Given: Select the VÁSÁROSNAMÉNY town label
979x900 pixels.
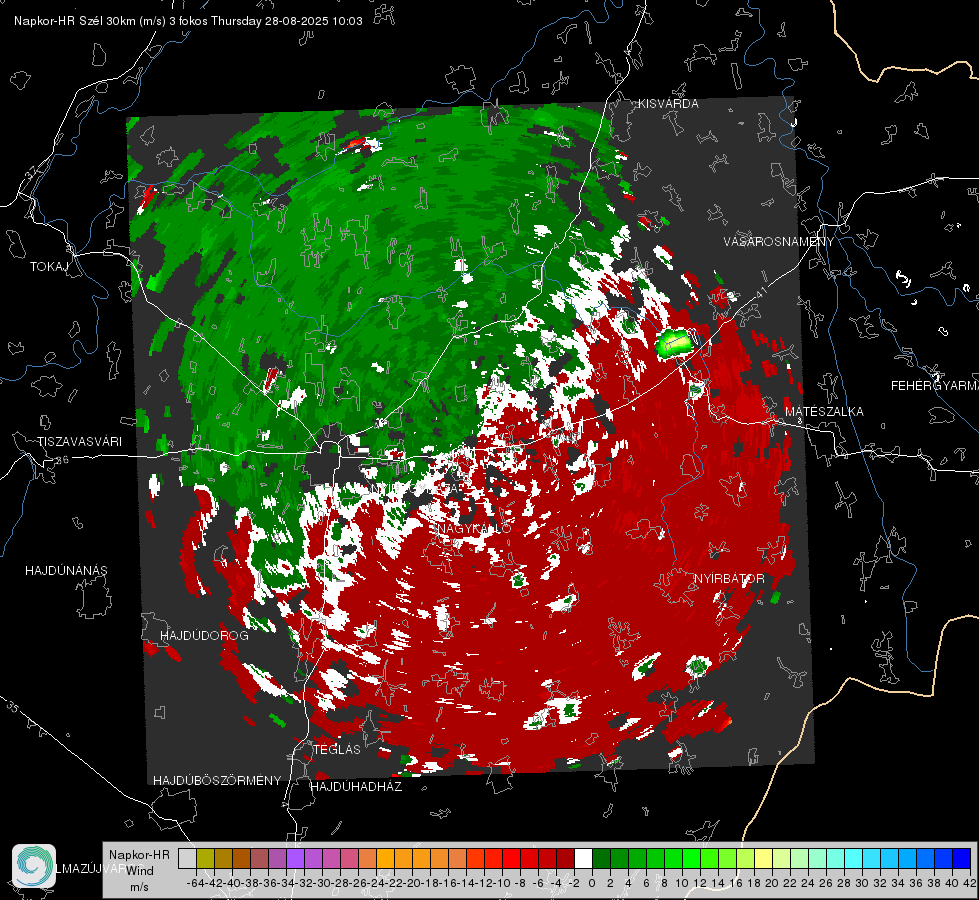Looking at the screenshot, I should coord(779,242).
